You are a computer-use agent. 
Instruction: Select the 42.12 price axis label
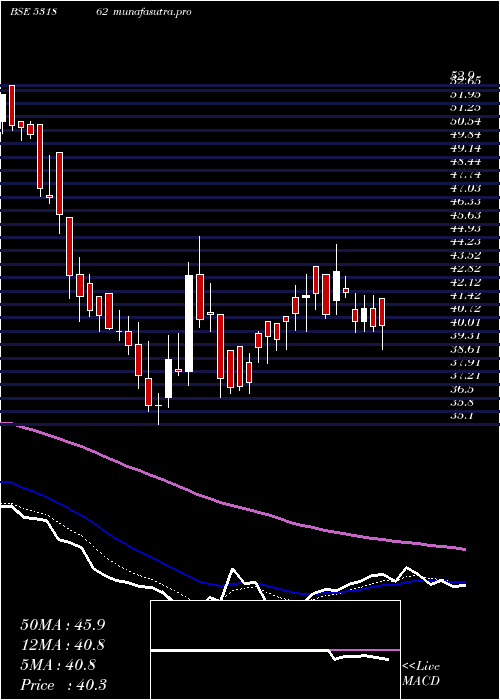pos(464,282)
